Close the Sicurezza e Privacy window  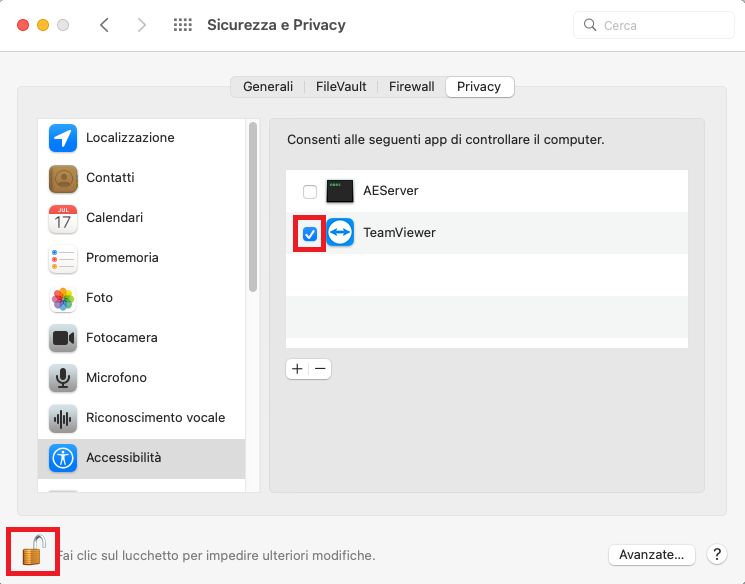pyautogui.click(x=23, y=25)
